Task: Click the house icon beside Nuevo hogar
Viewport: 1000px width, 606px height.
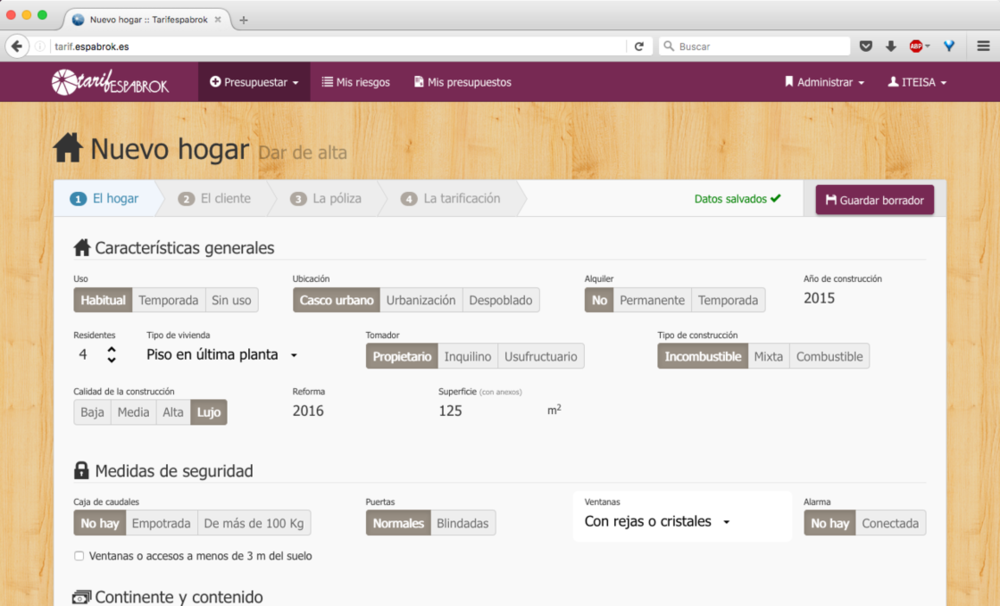Action: click(x=67, y=147)
